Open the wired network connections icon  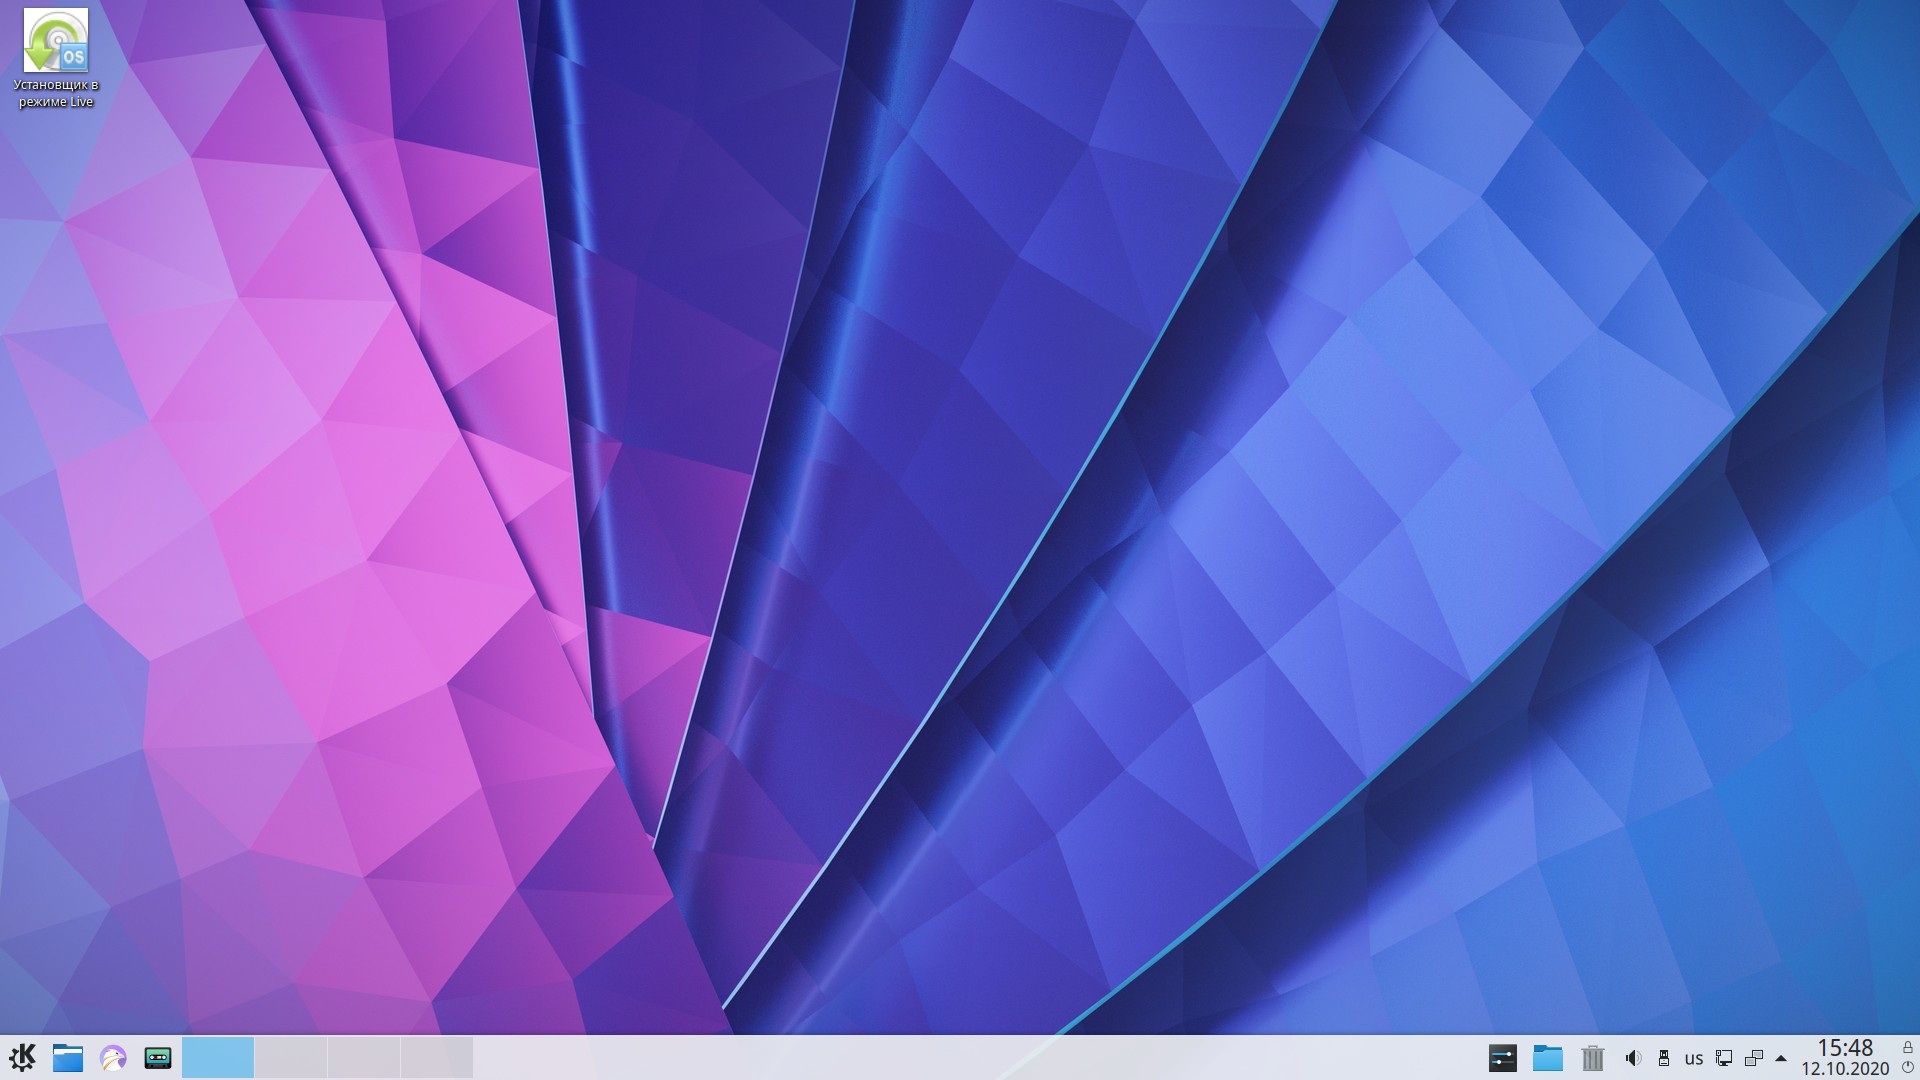point(1724,1057)
